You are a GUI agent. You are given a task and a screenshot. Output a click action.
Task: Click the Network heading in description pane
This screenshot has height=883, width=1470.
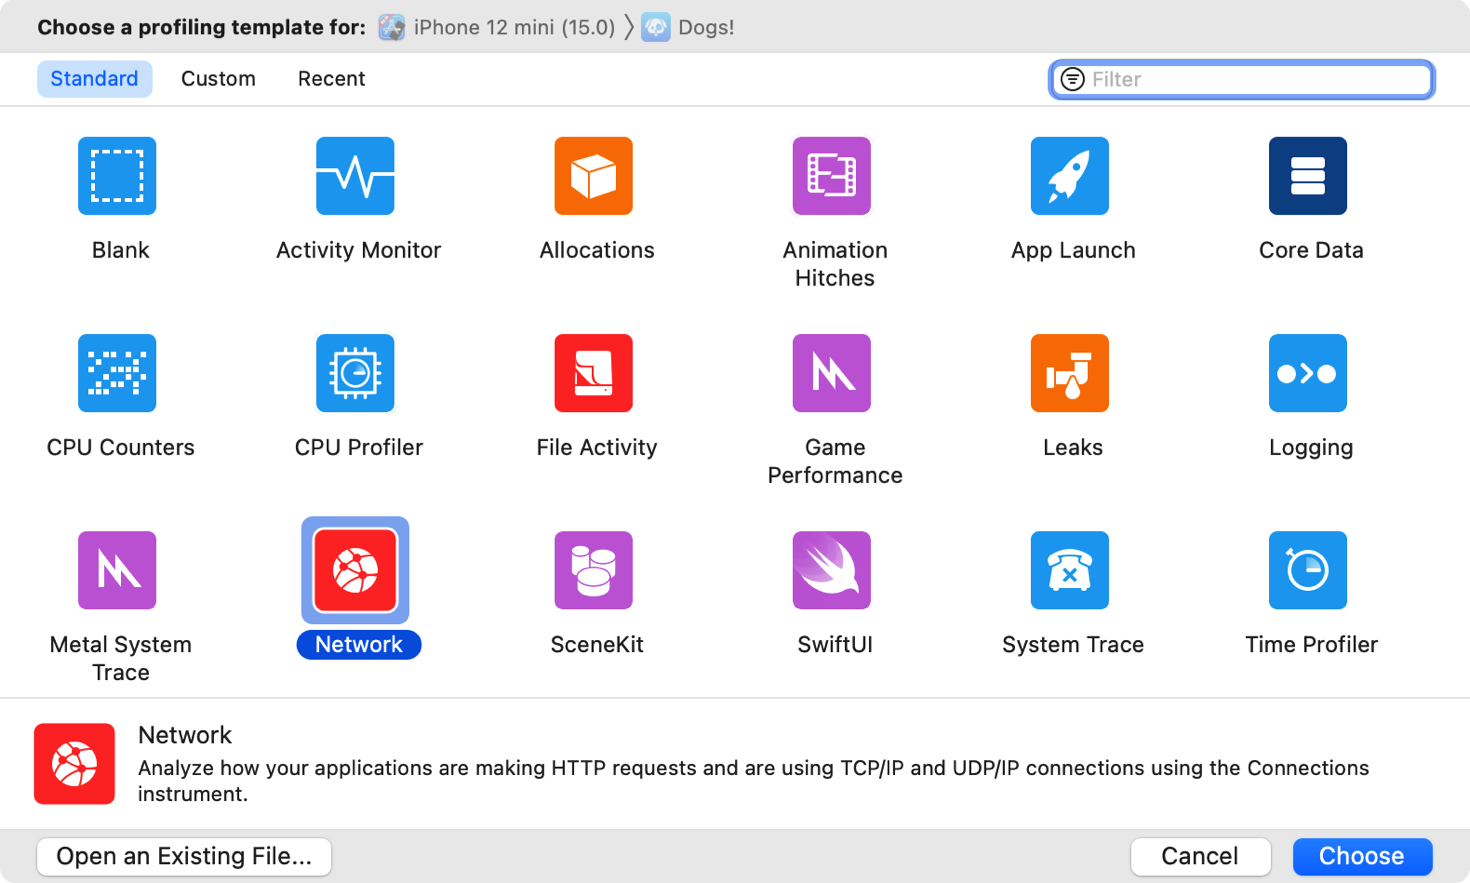[185, 735]
